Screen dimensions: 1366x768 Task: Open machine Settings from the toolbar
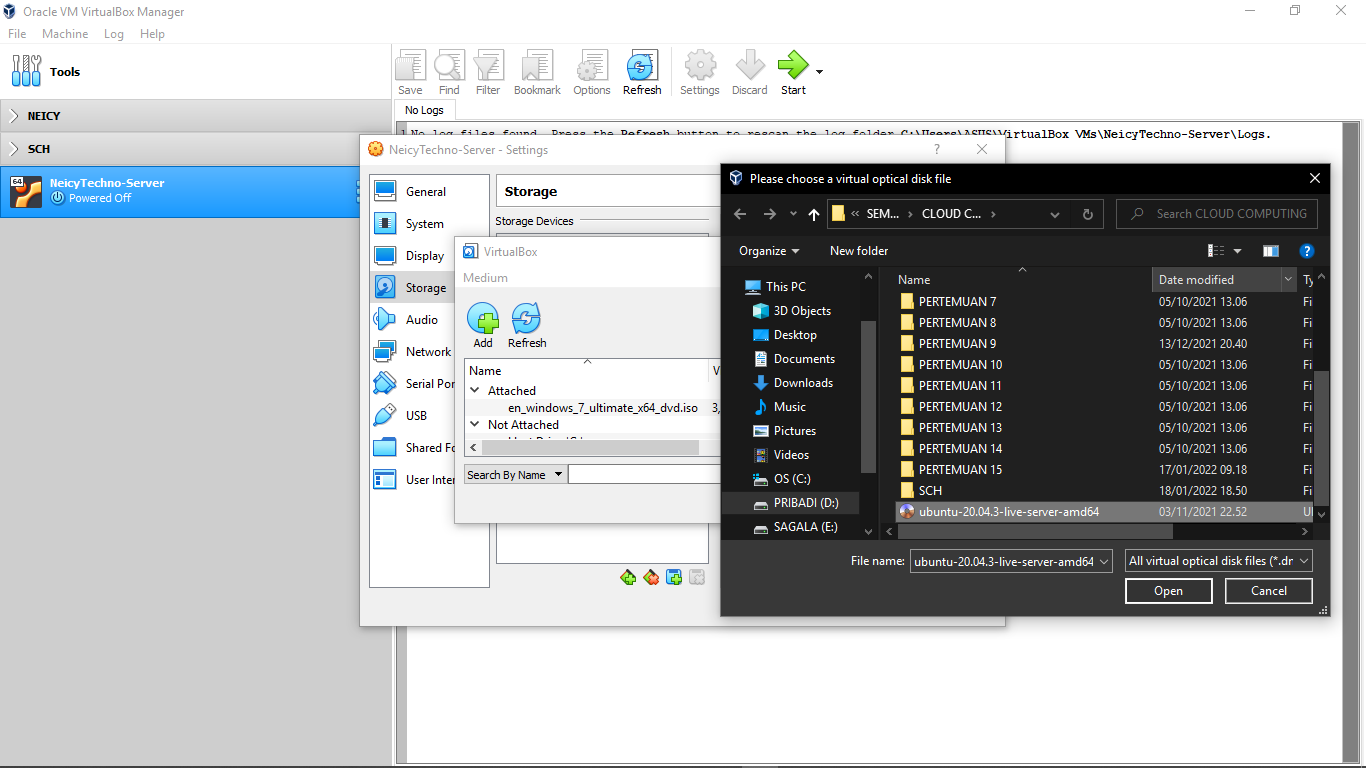700,73
